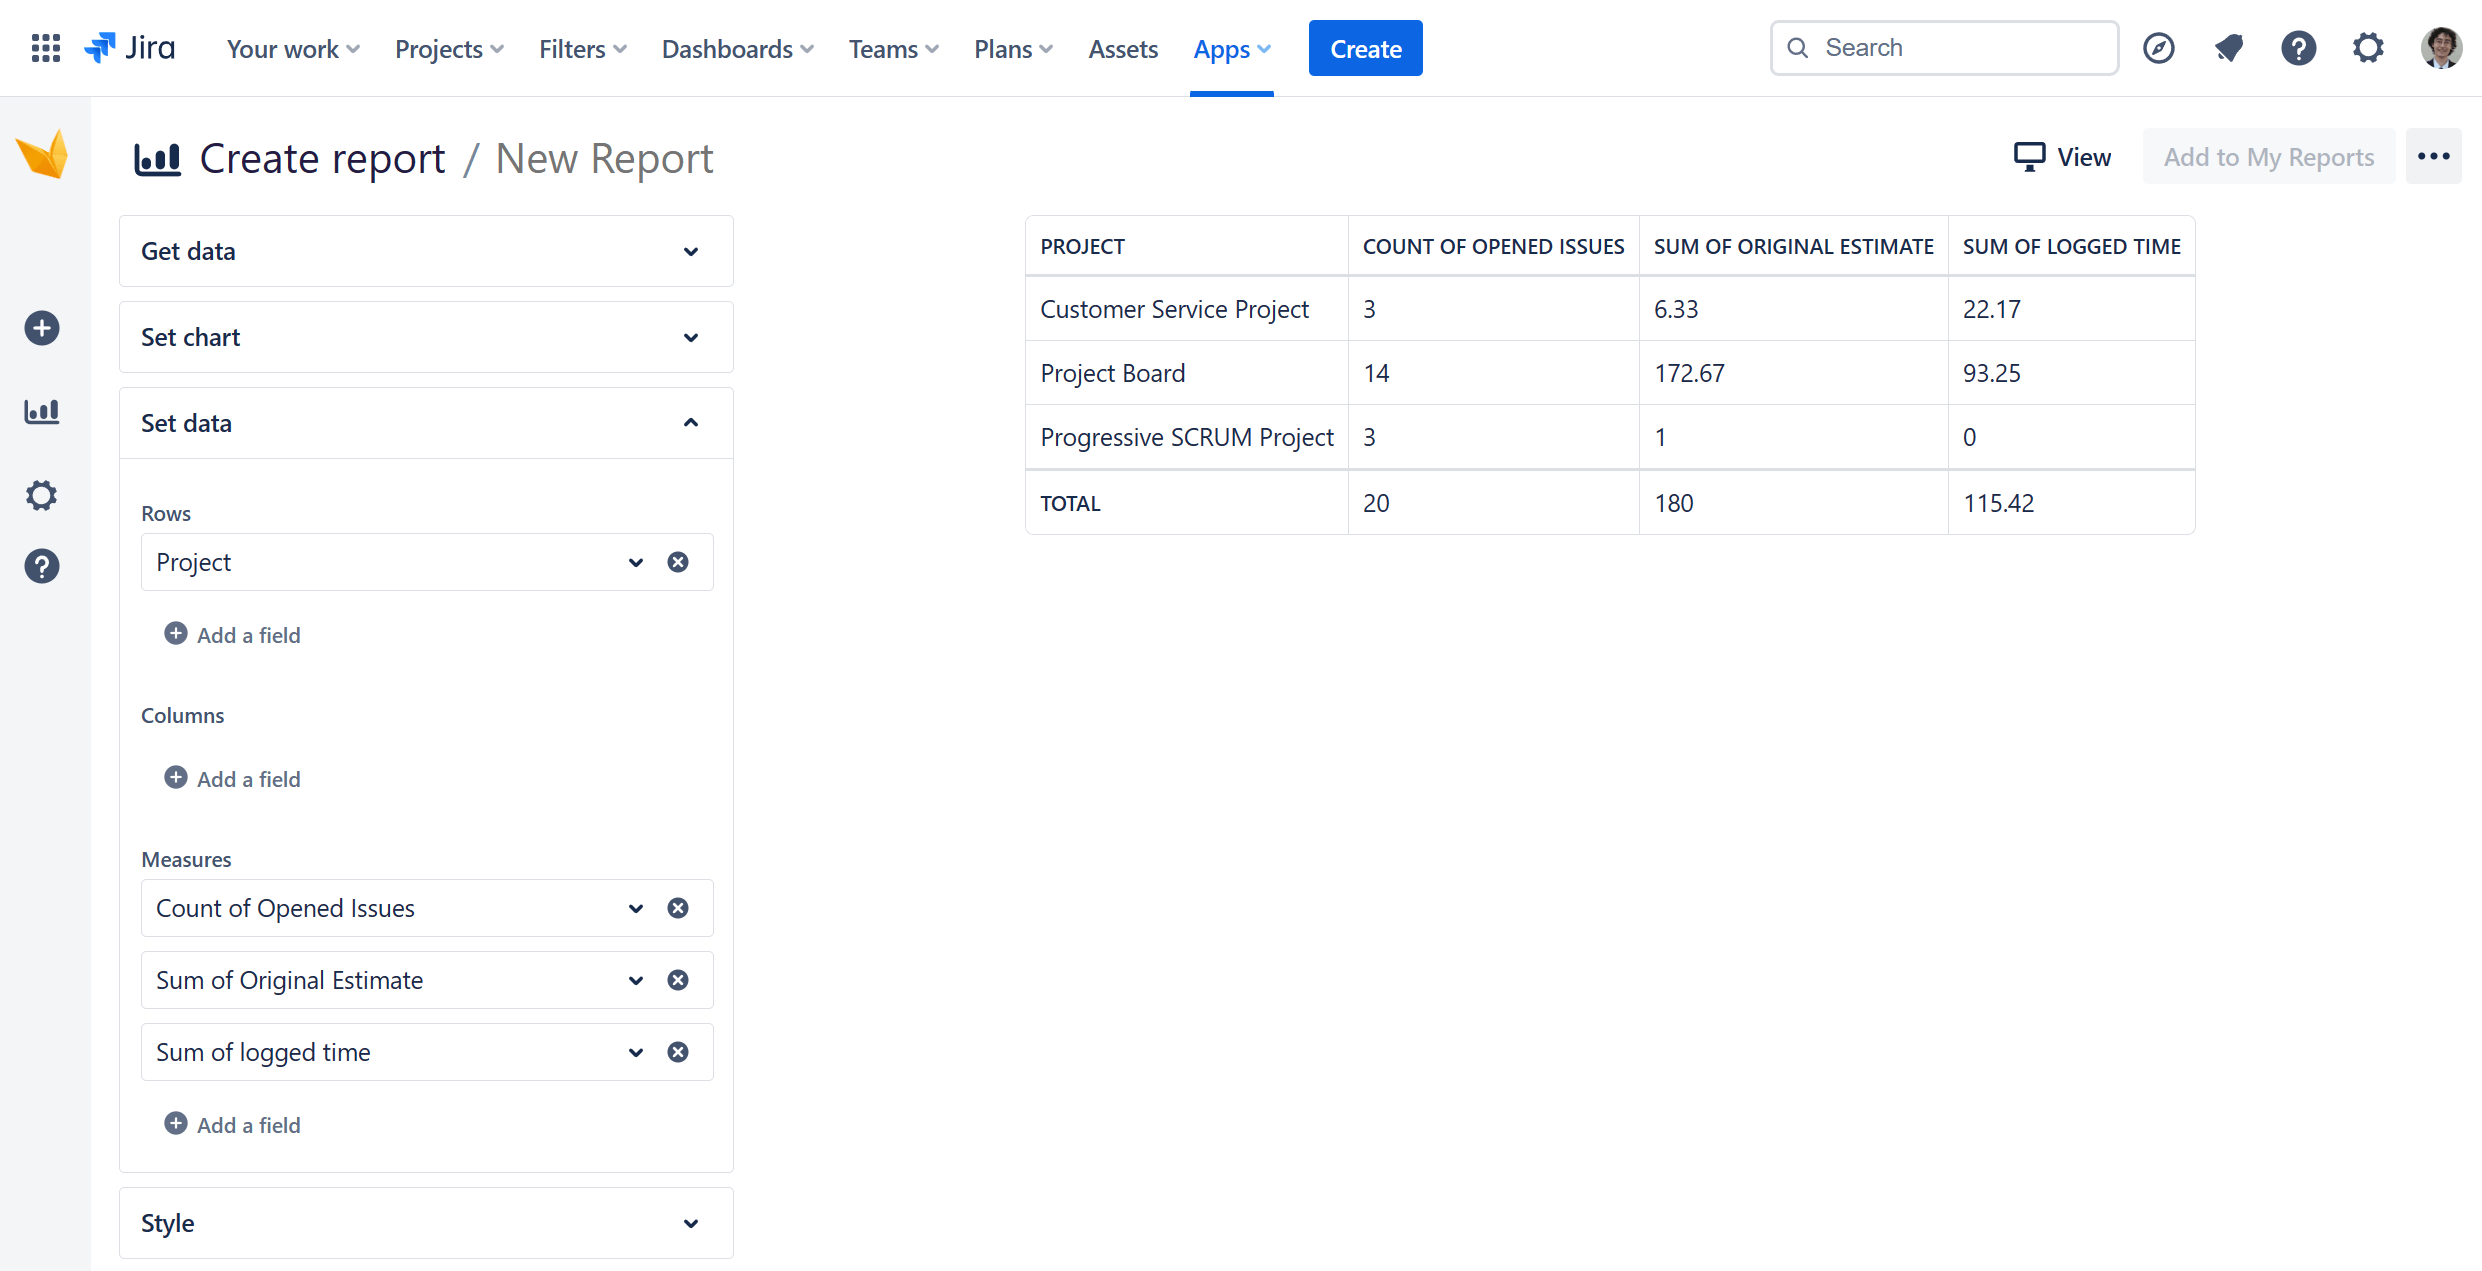Expand the Set chart section
This screenshot has width=2482, height=1271.
(x=690, y=337)
